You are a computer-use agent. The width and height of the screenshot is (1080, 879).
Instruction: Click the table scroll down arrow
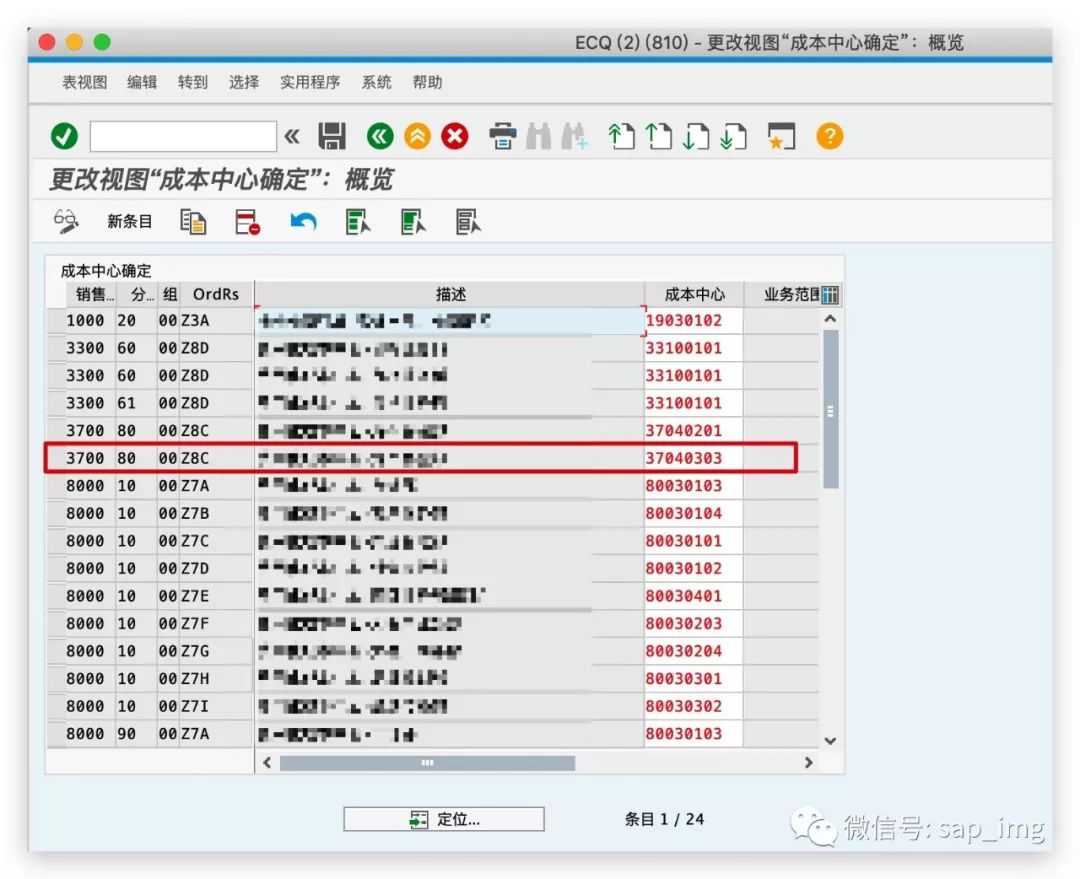coord(830,741)
